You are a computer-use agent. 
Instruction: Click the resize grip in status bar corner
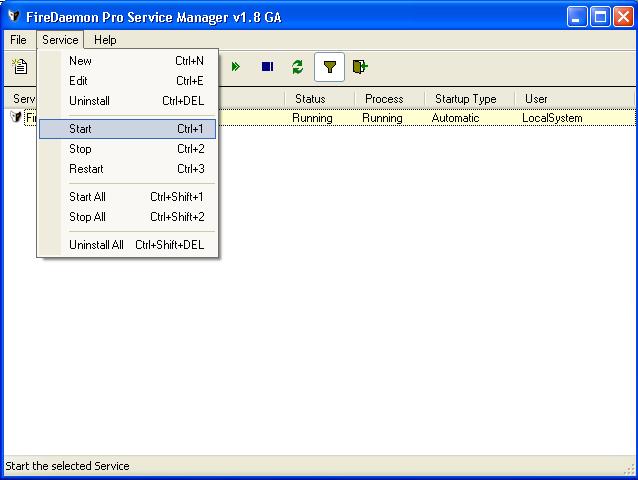click(629, 469)
